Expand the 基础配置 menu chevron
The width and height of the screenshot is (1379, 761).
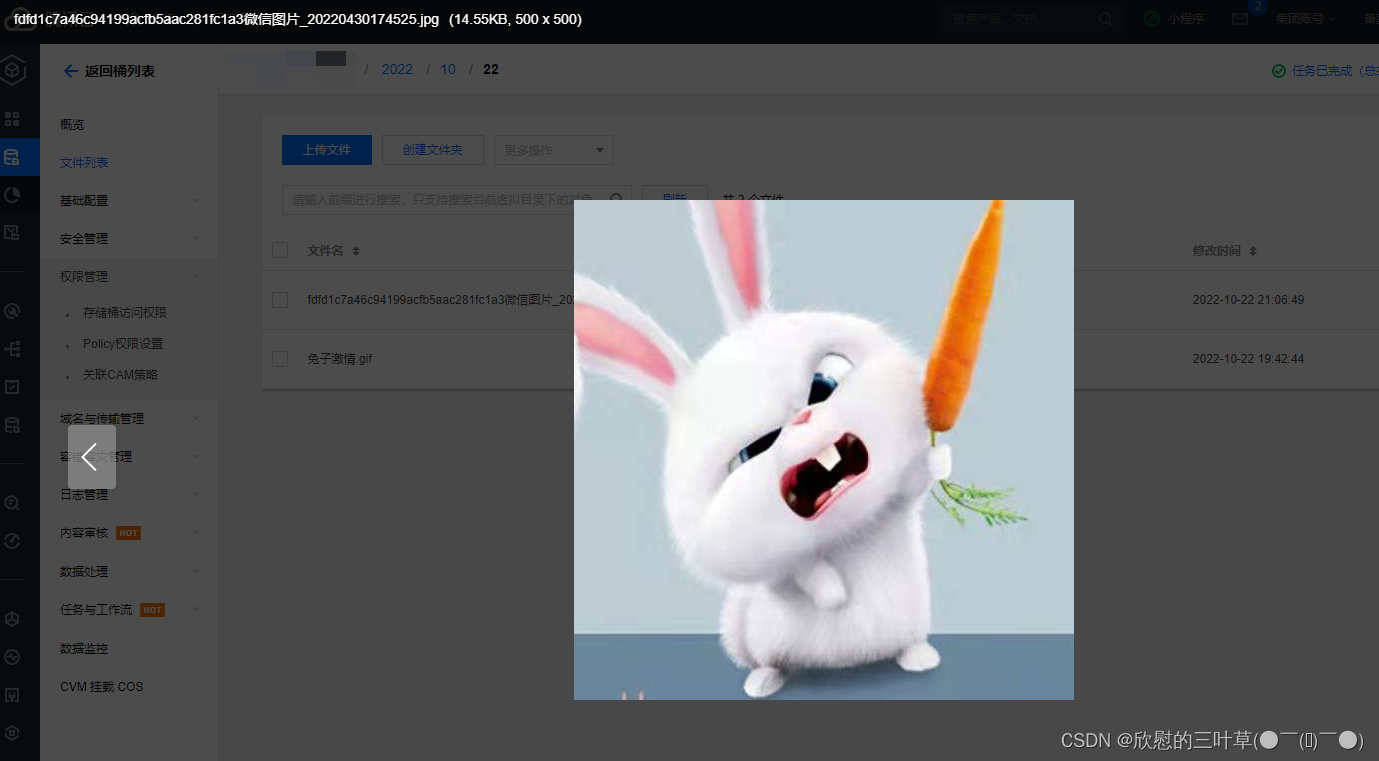[196, 200]
